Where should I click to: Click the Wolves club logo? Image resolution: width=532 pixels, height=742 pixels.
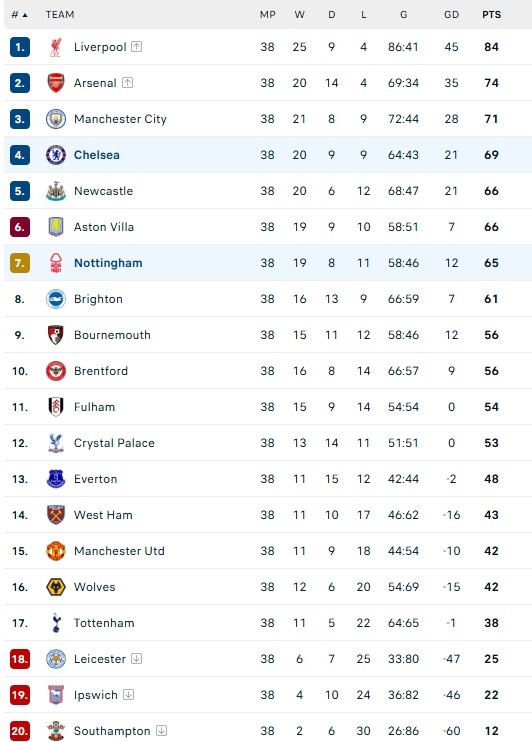[x=56, y=587]
